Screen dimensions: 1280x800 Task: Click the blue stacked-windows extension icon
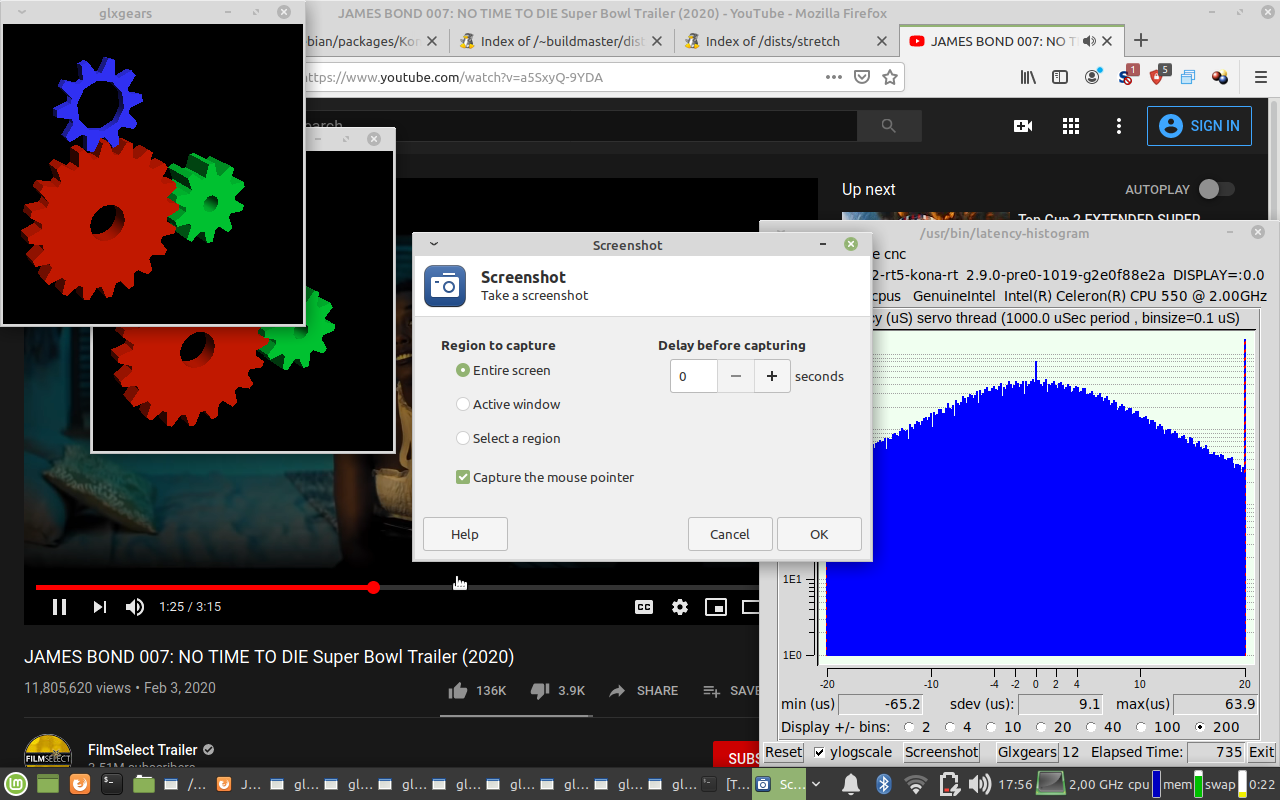click(x=1188, y=77)
